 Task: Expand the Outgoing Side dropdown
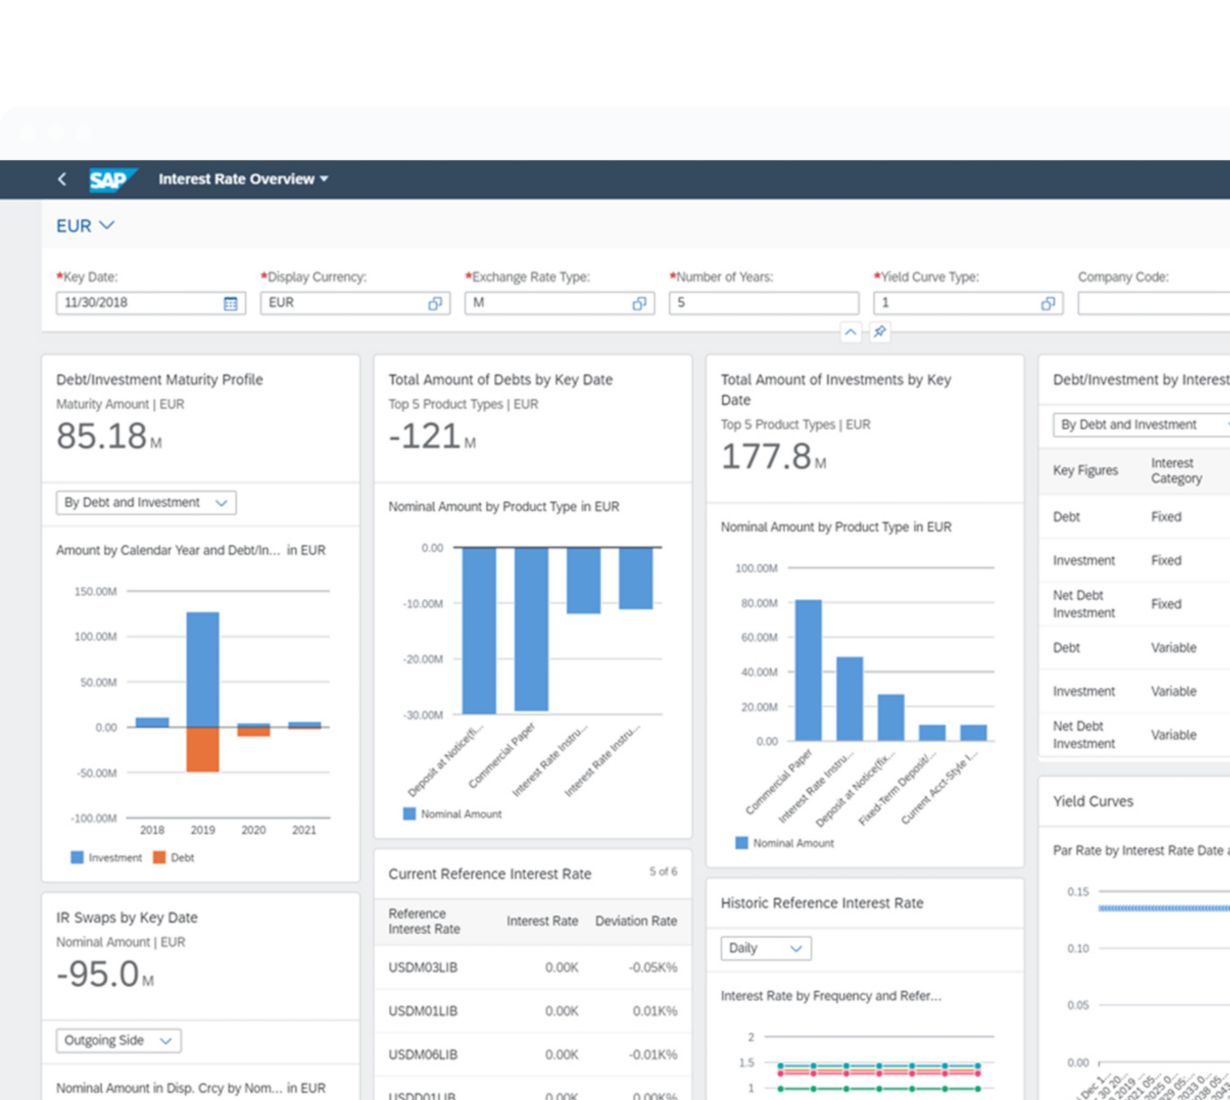coord(118,1041)
